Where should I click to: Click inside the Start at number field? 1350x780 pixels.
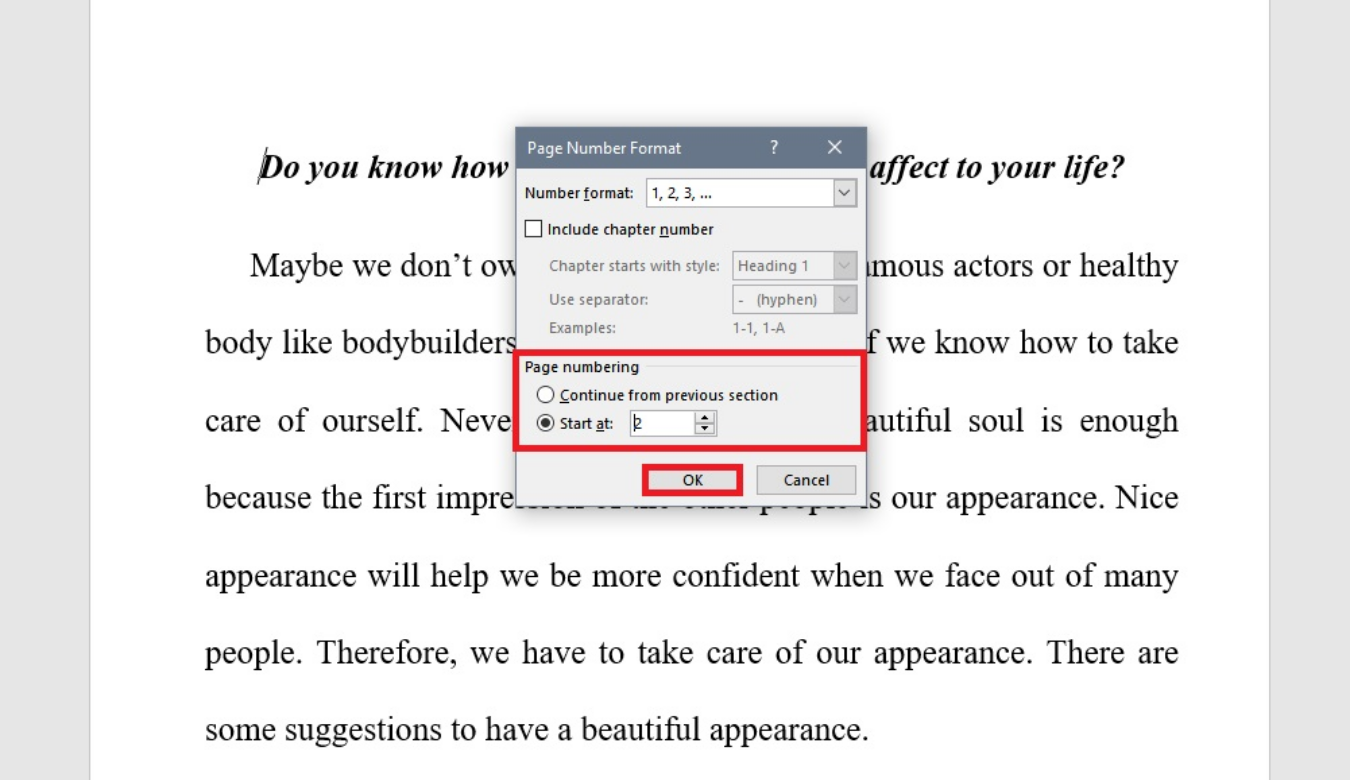point(661,423)
